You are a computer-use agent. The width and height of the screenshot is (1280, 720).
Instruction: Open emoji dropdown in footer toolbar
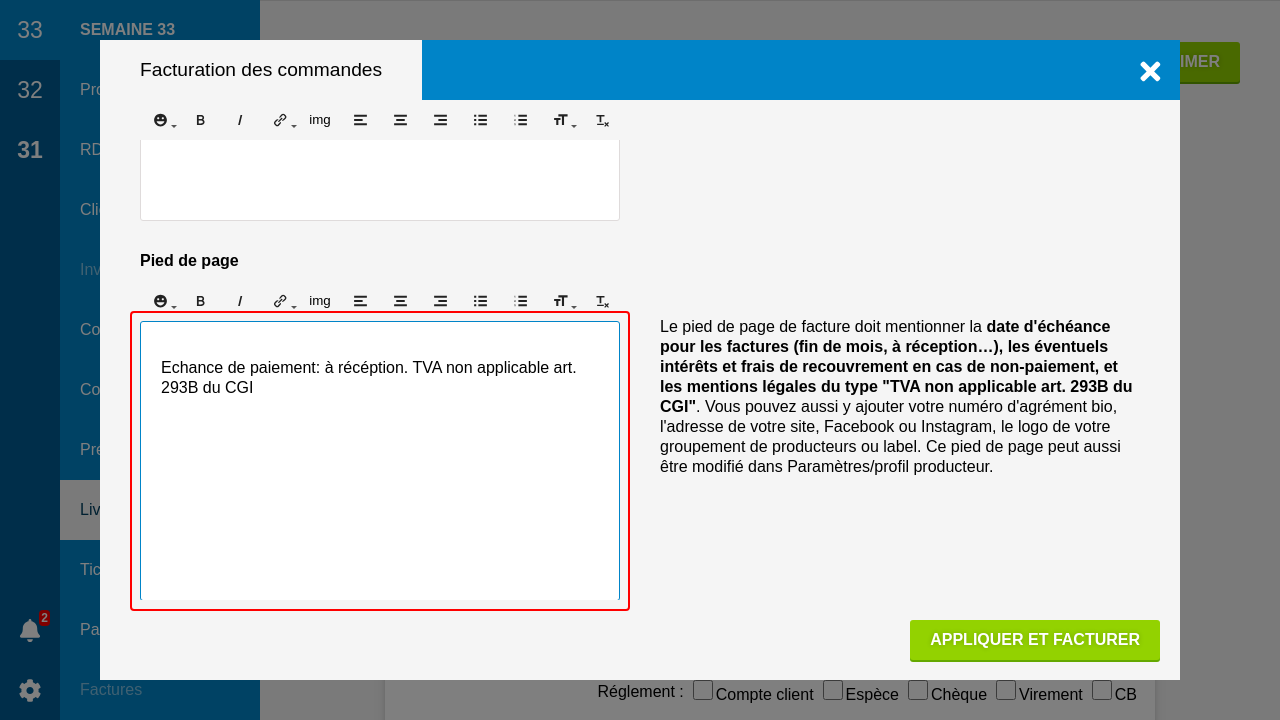click(163, 301)
